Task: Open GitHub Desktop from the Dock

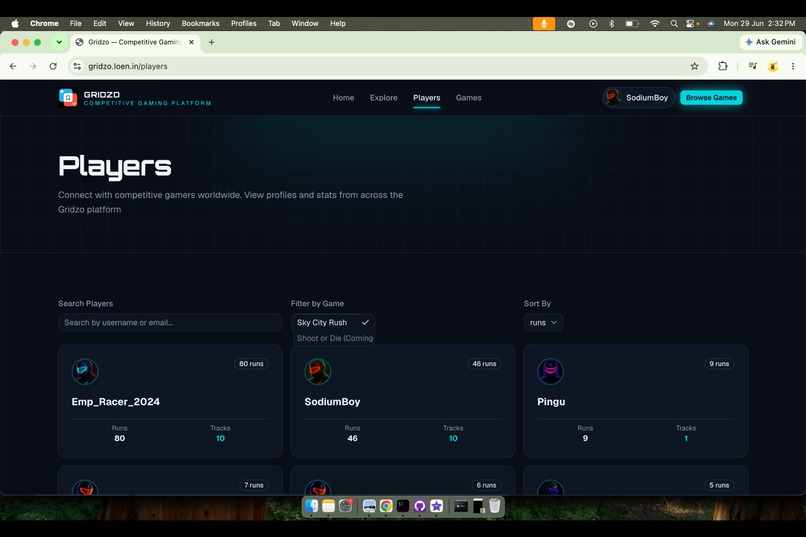Action: pos(420,506)
